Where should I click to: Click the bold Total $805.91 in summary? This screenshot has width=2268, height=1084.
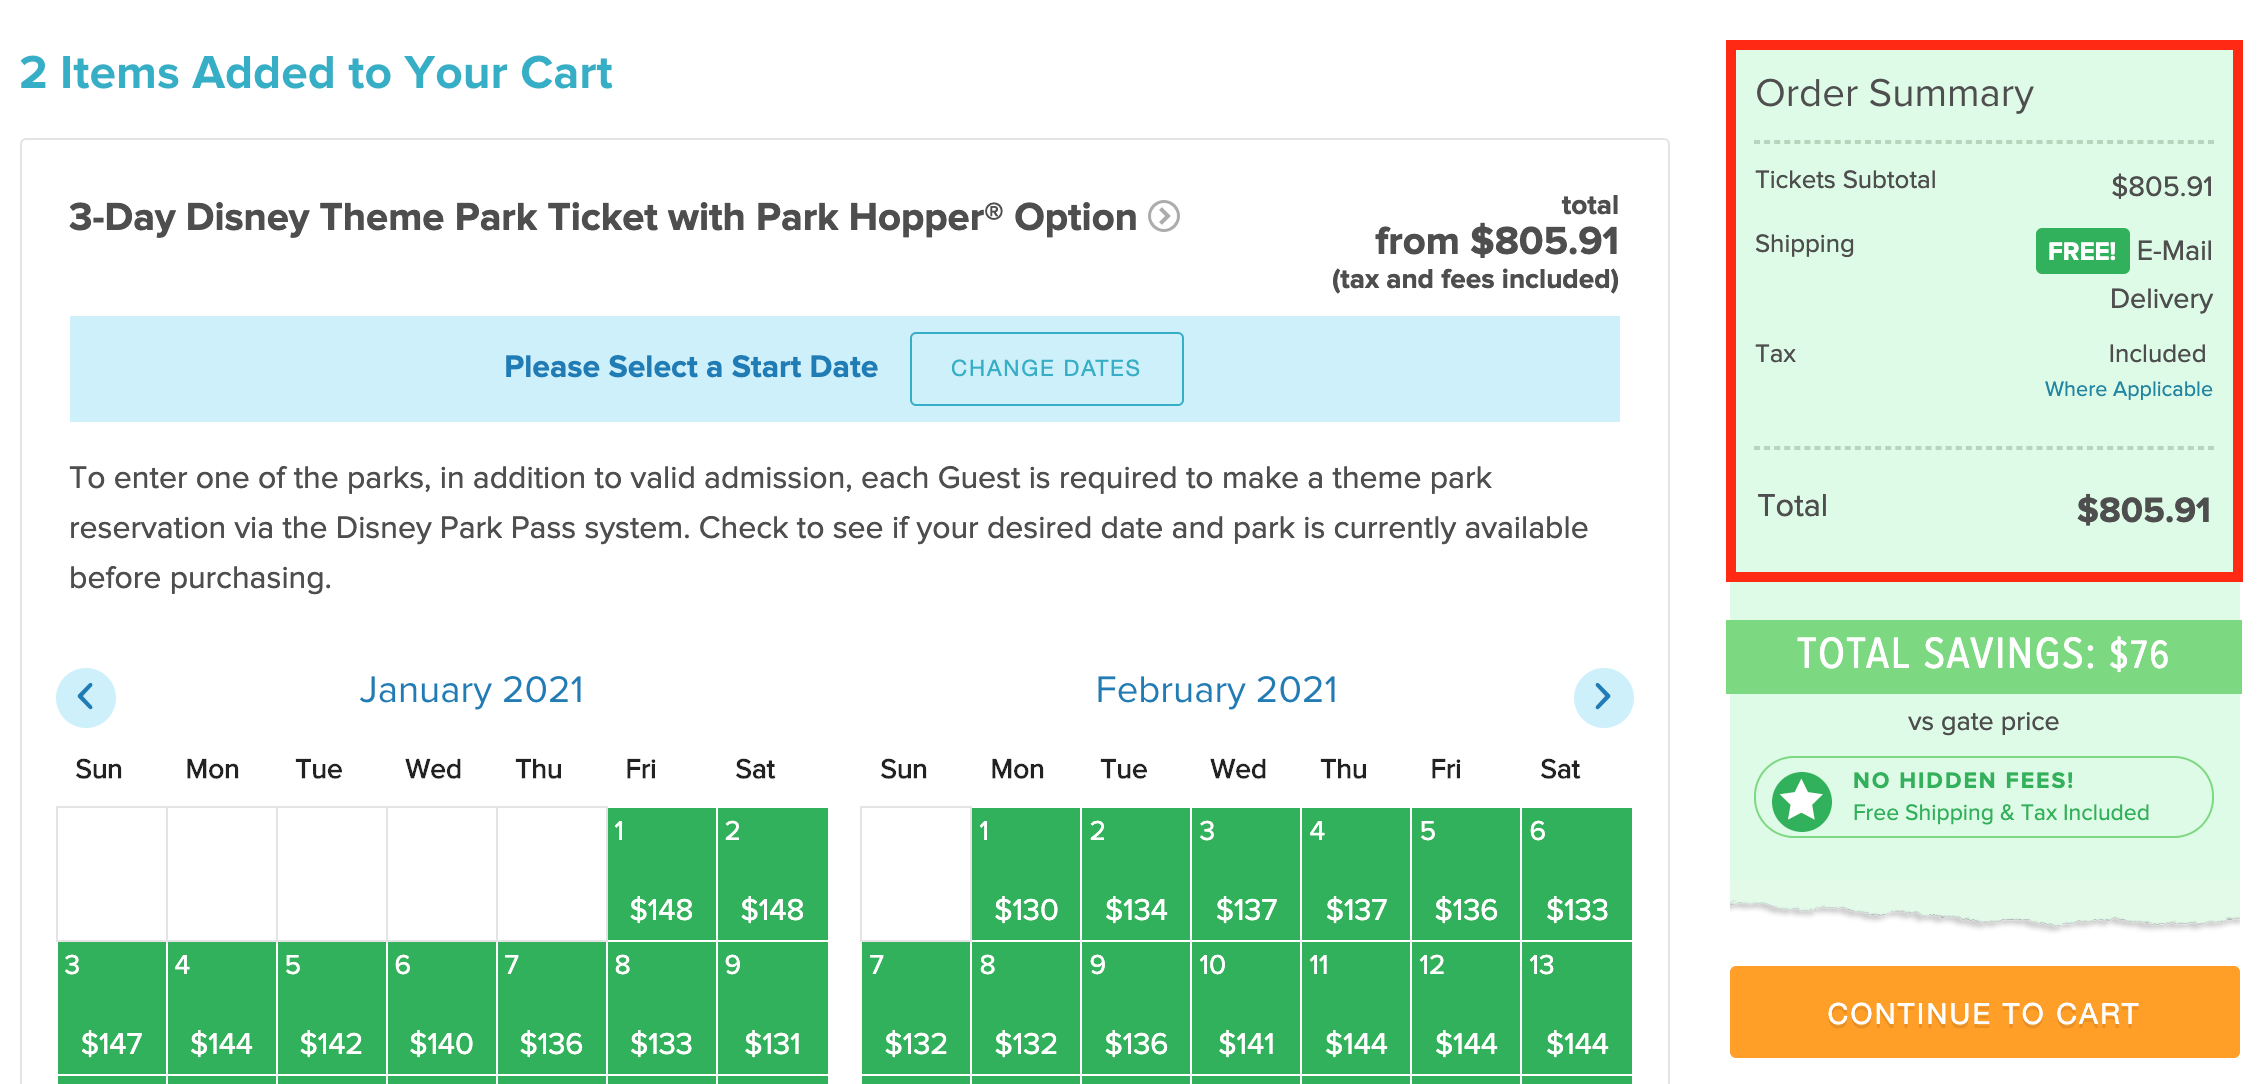pos(2144,510)
